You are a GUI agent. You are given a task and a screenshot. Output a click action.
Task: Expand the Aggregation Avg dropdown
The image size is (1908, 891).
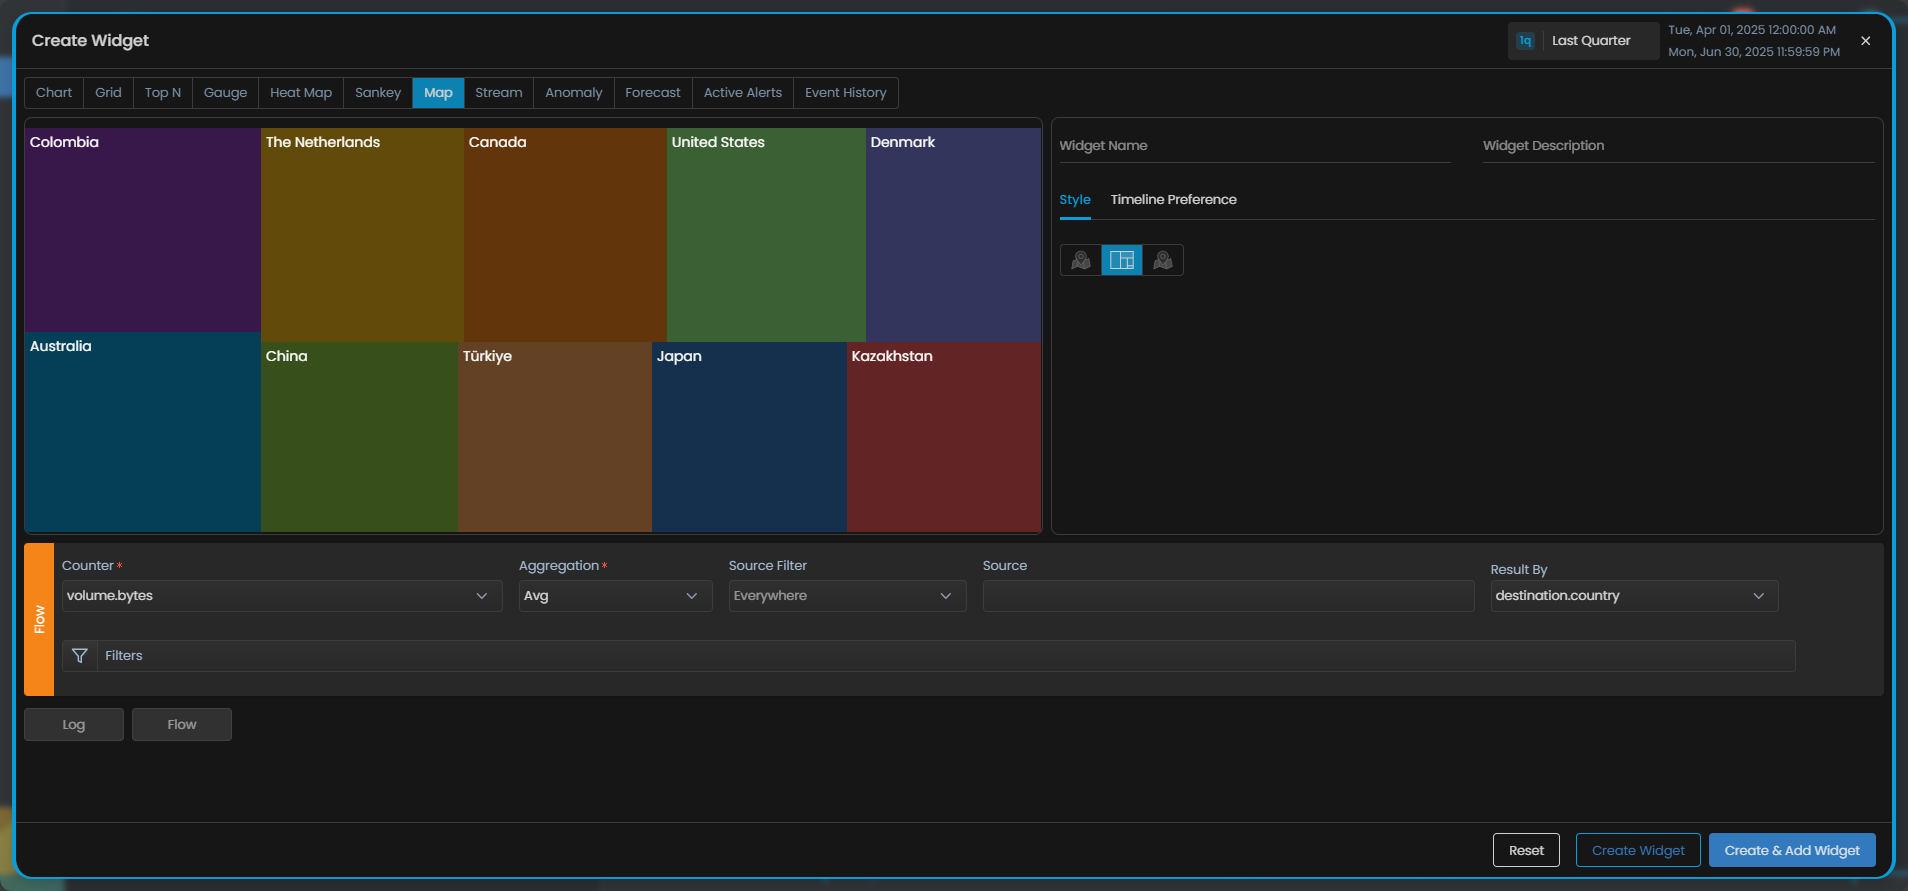614,596
